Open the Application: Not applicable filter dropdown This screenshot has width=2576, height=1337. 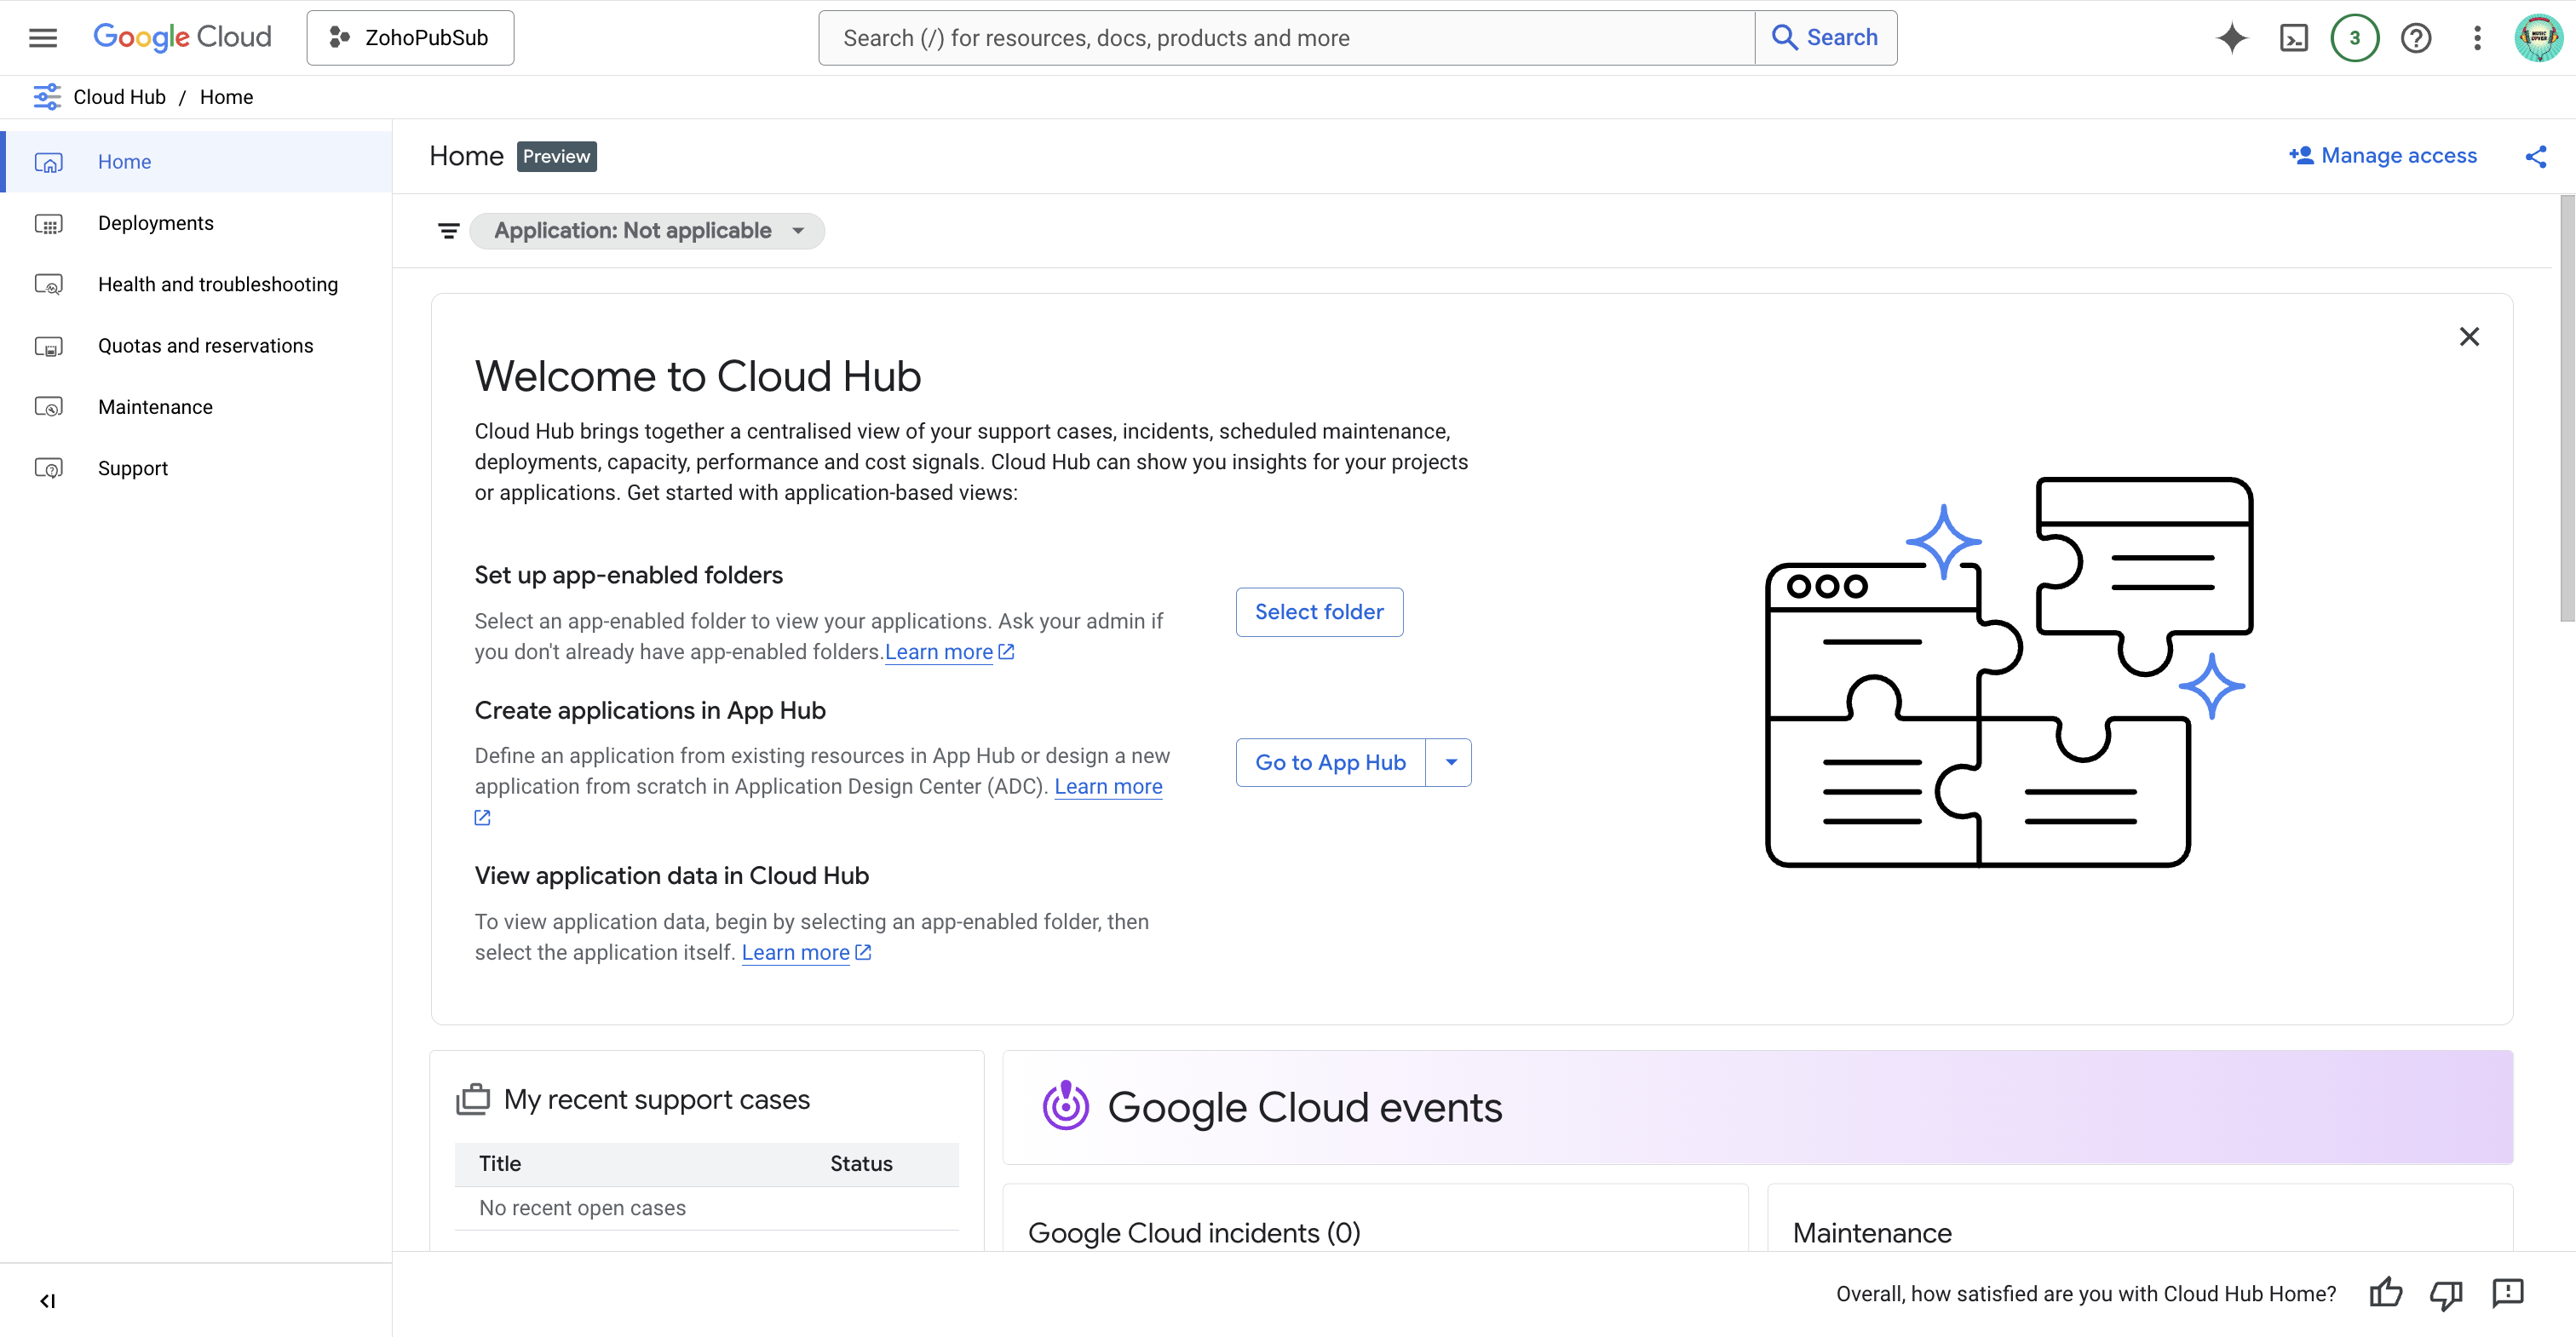[647, 230]
